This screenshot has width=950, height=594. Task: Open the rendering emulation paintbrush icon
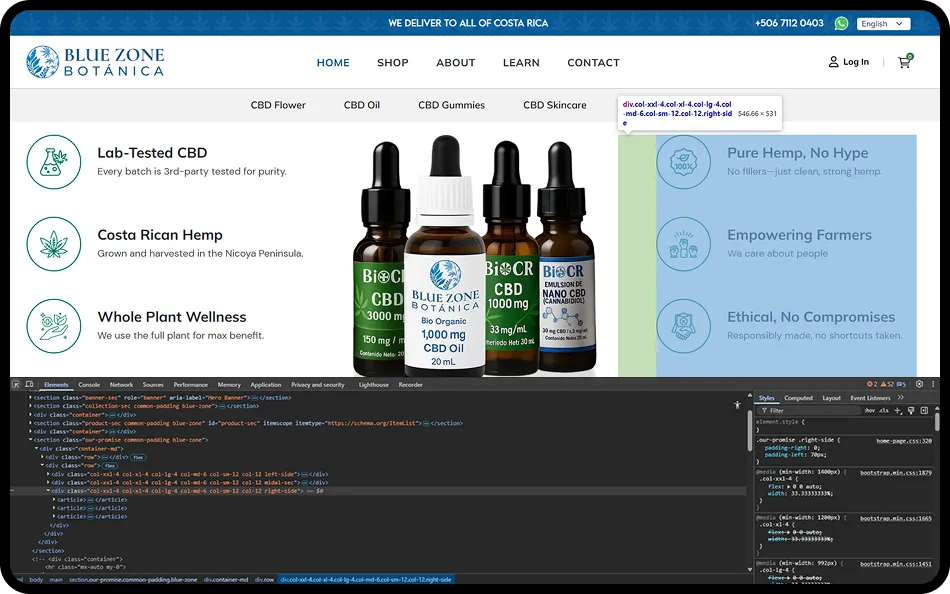(x=911, y=410)
